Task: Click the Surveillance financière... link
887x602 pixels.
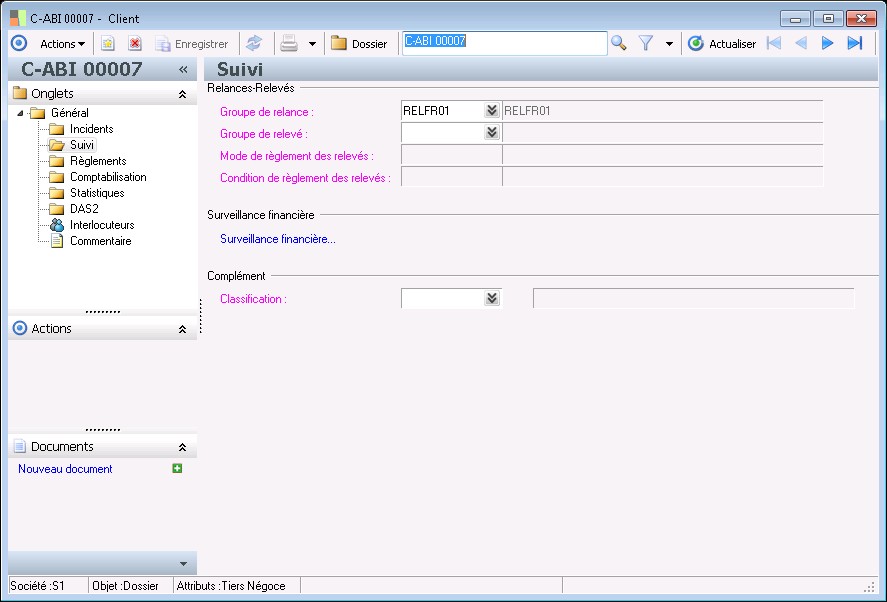Action: [278, 239]
